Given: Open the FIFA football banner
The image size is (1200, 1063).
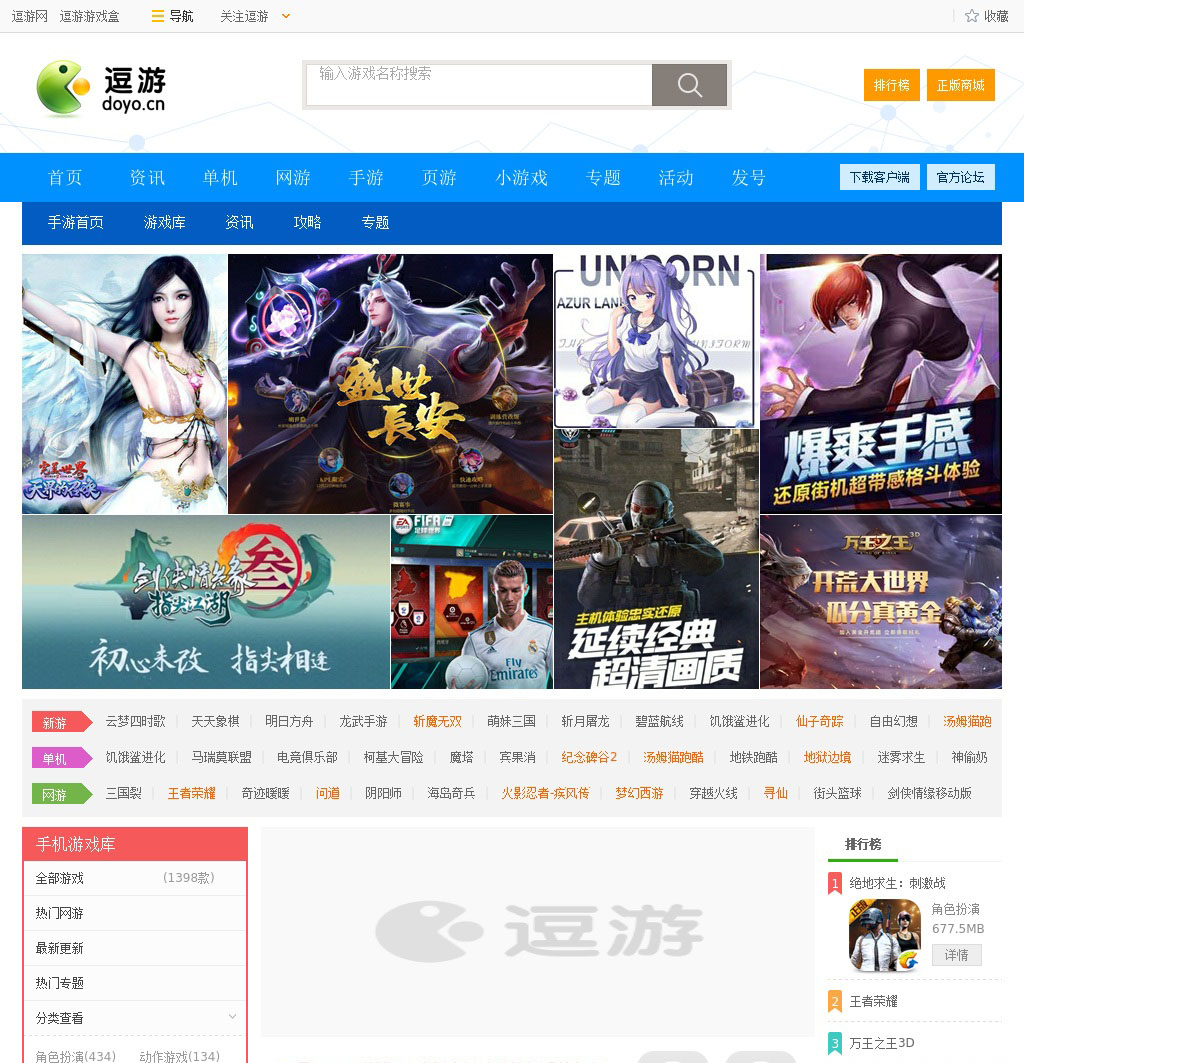Looking at the screenshot, I should (x=472, y=602).
